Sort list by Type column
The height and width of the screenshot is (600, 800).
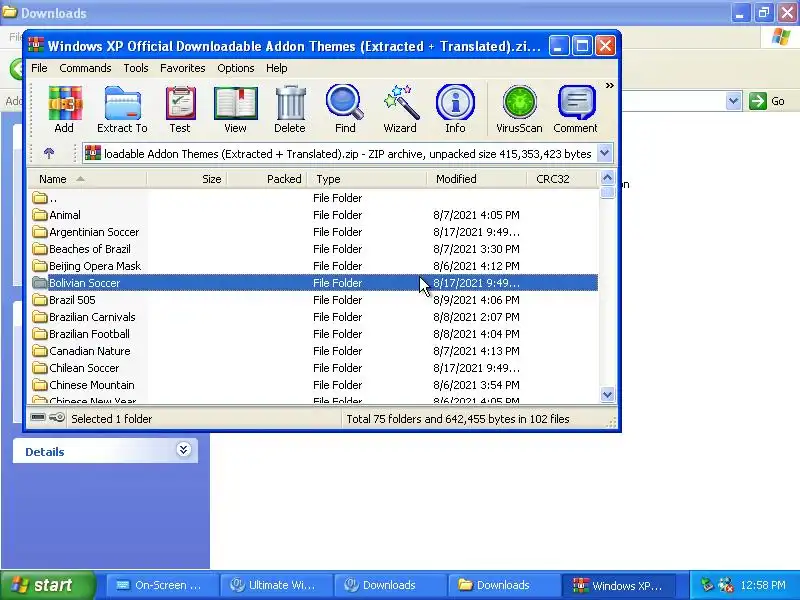click(x=367, y=179)
